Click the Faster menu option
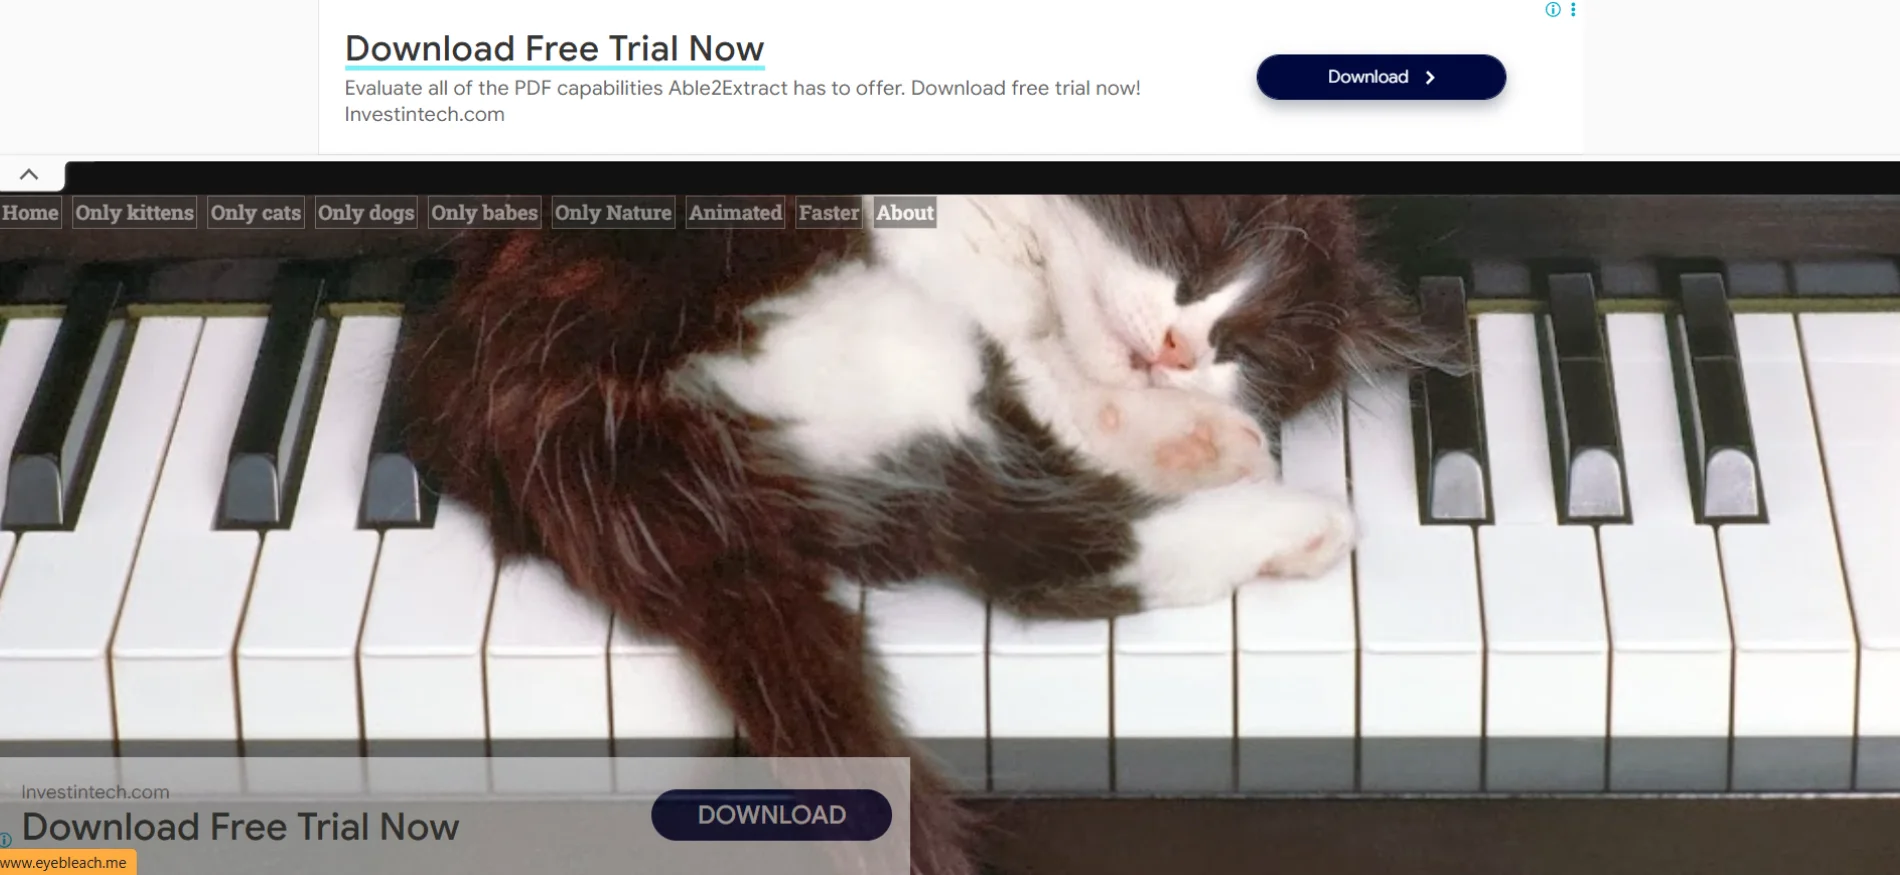The image size is (1900, 875). [x=828, y=212]
